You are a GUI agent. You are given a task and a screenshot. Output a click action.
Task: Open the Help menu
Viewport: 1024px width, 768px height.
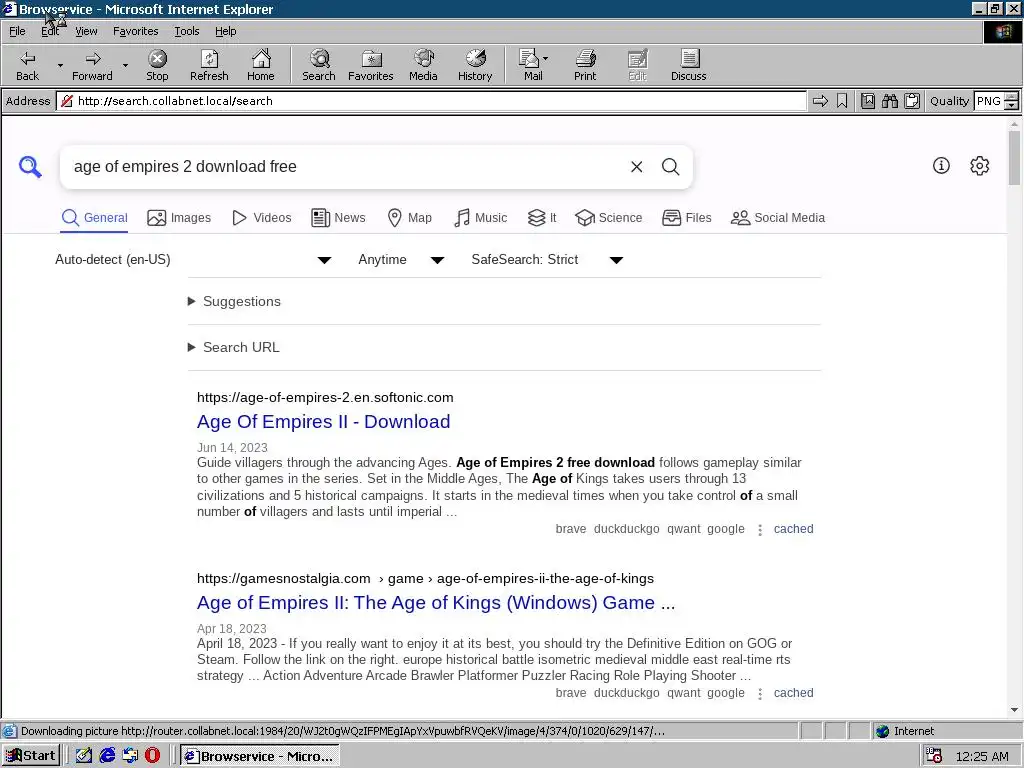[x=225, y=31]
